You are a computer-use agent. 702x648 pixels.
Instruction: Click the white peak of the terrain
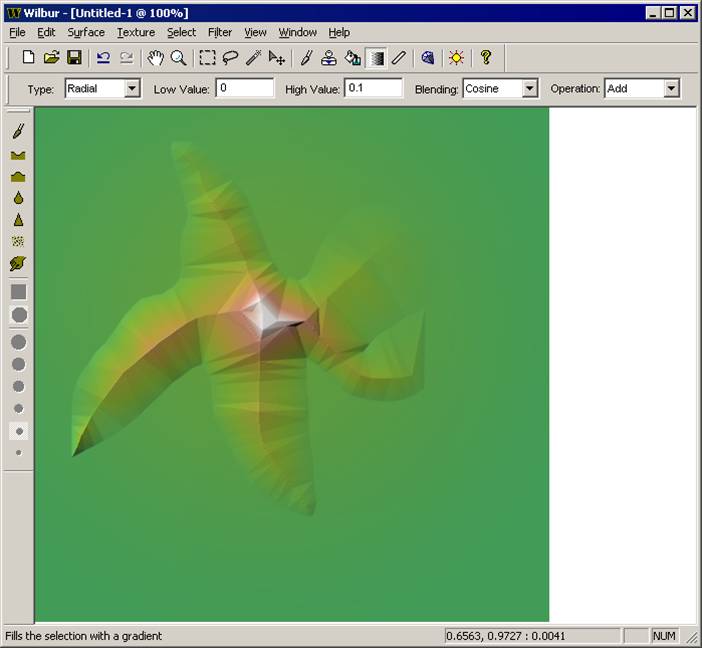point(265,314)
